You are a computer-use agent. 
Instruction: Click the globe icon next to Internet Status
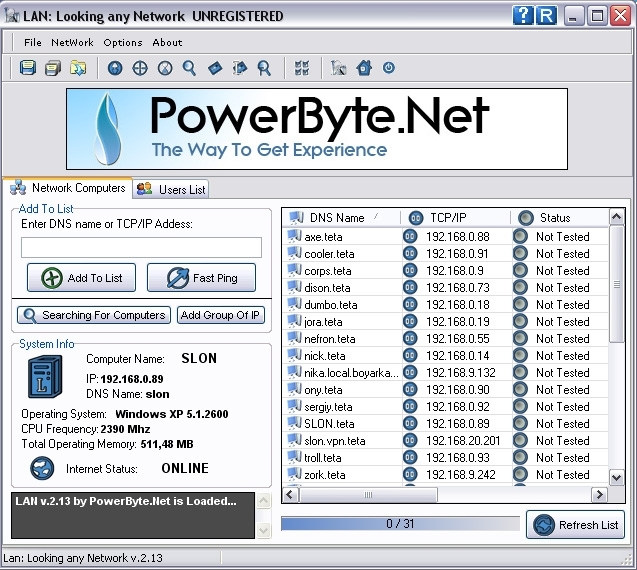(42, 468)
